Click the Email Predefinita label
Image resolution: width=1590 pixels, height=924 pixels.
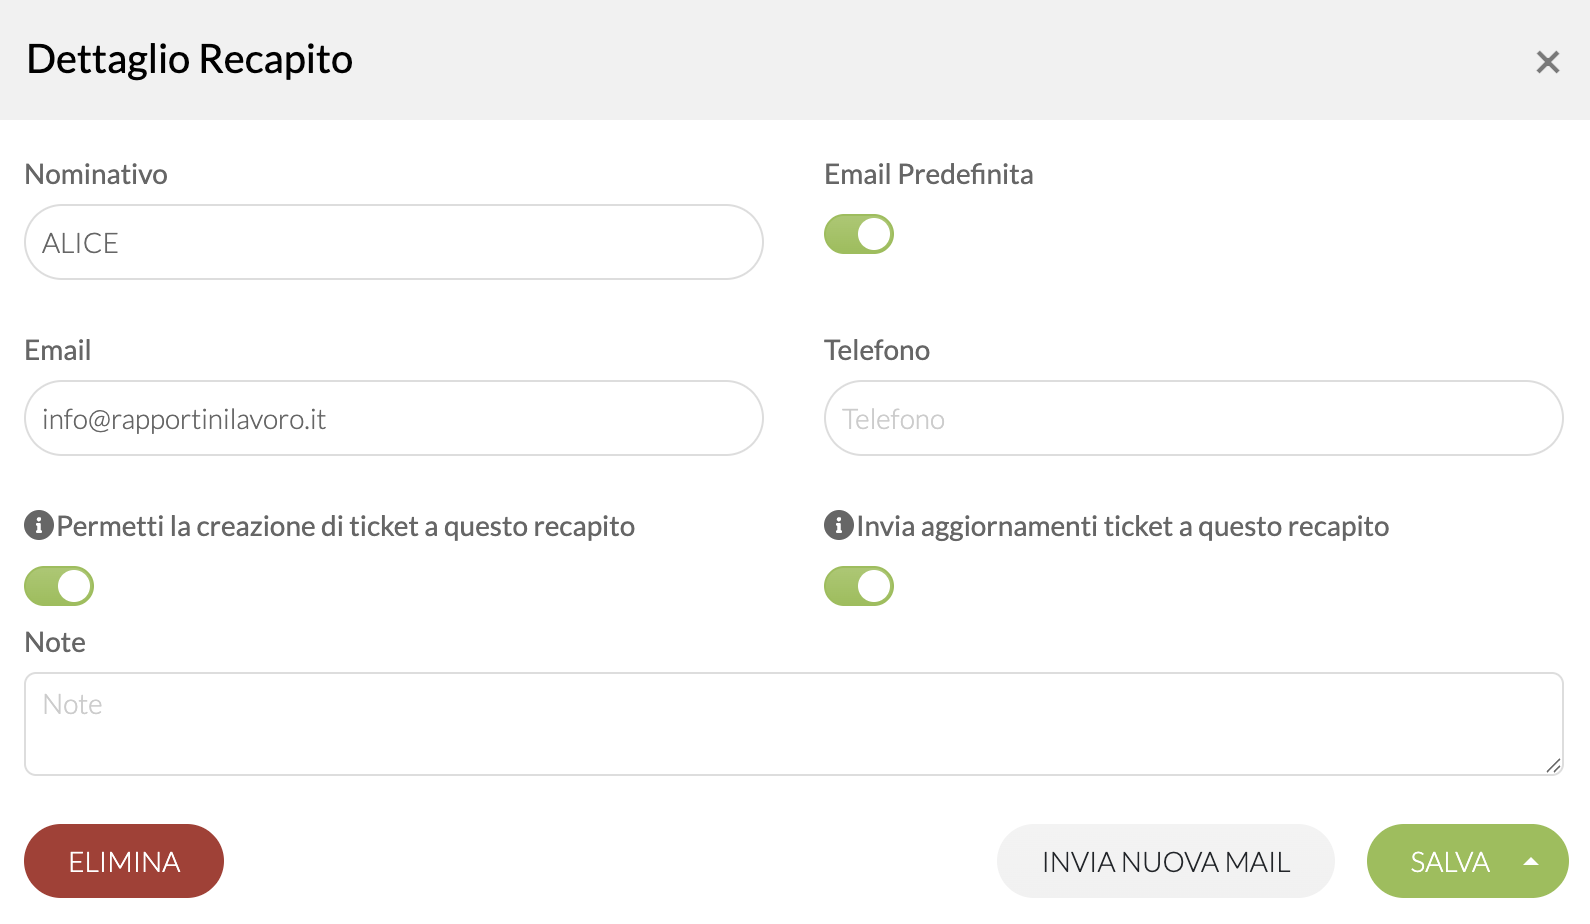(x=929, y=174)
